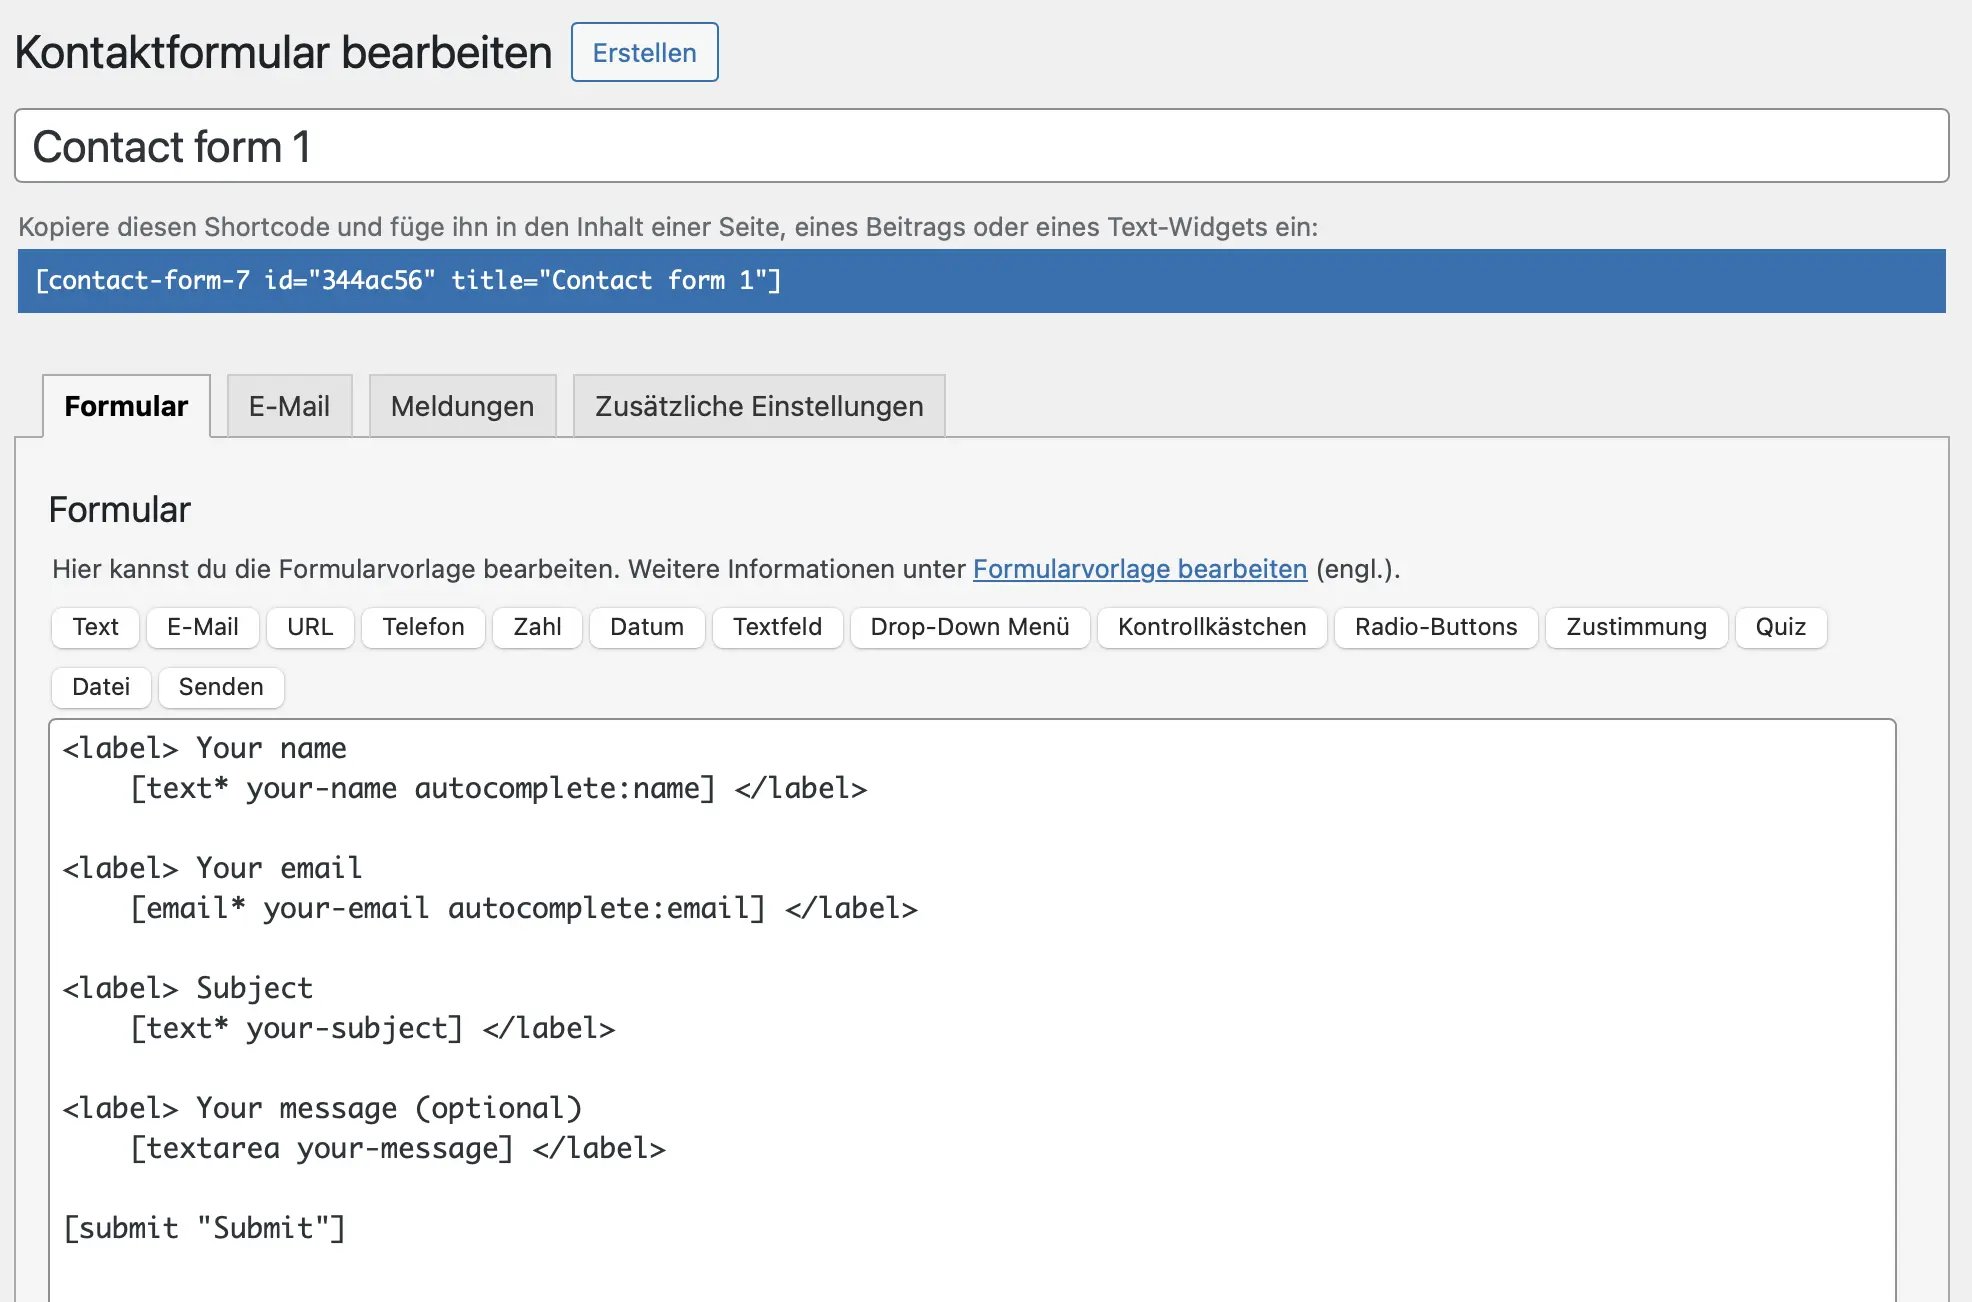The image size is (1972, 1302).
Task: Select the contact-form-7 shortcode field
Action: coord(981,281)
